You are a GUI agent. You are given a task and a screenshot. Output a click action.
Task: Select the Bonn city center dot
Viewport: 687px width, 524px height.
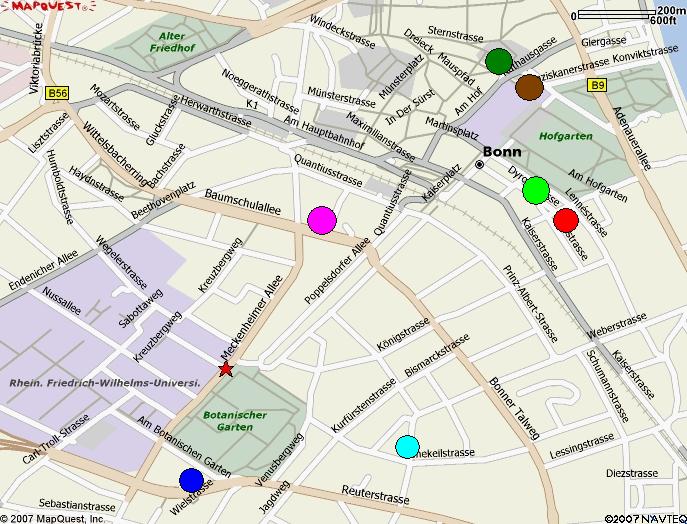point(479,165)
